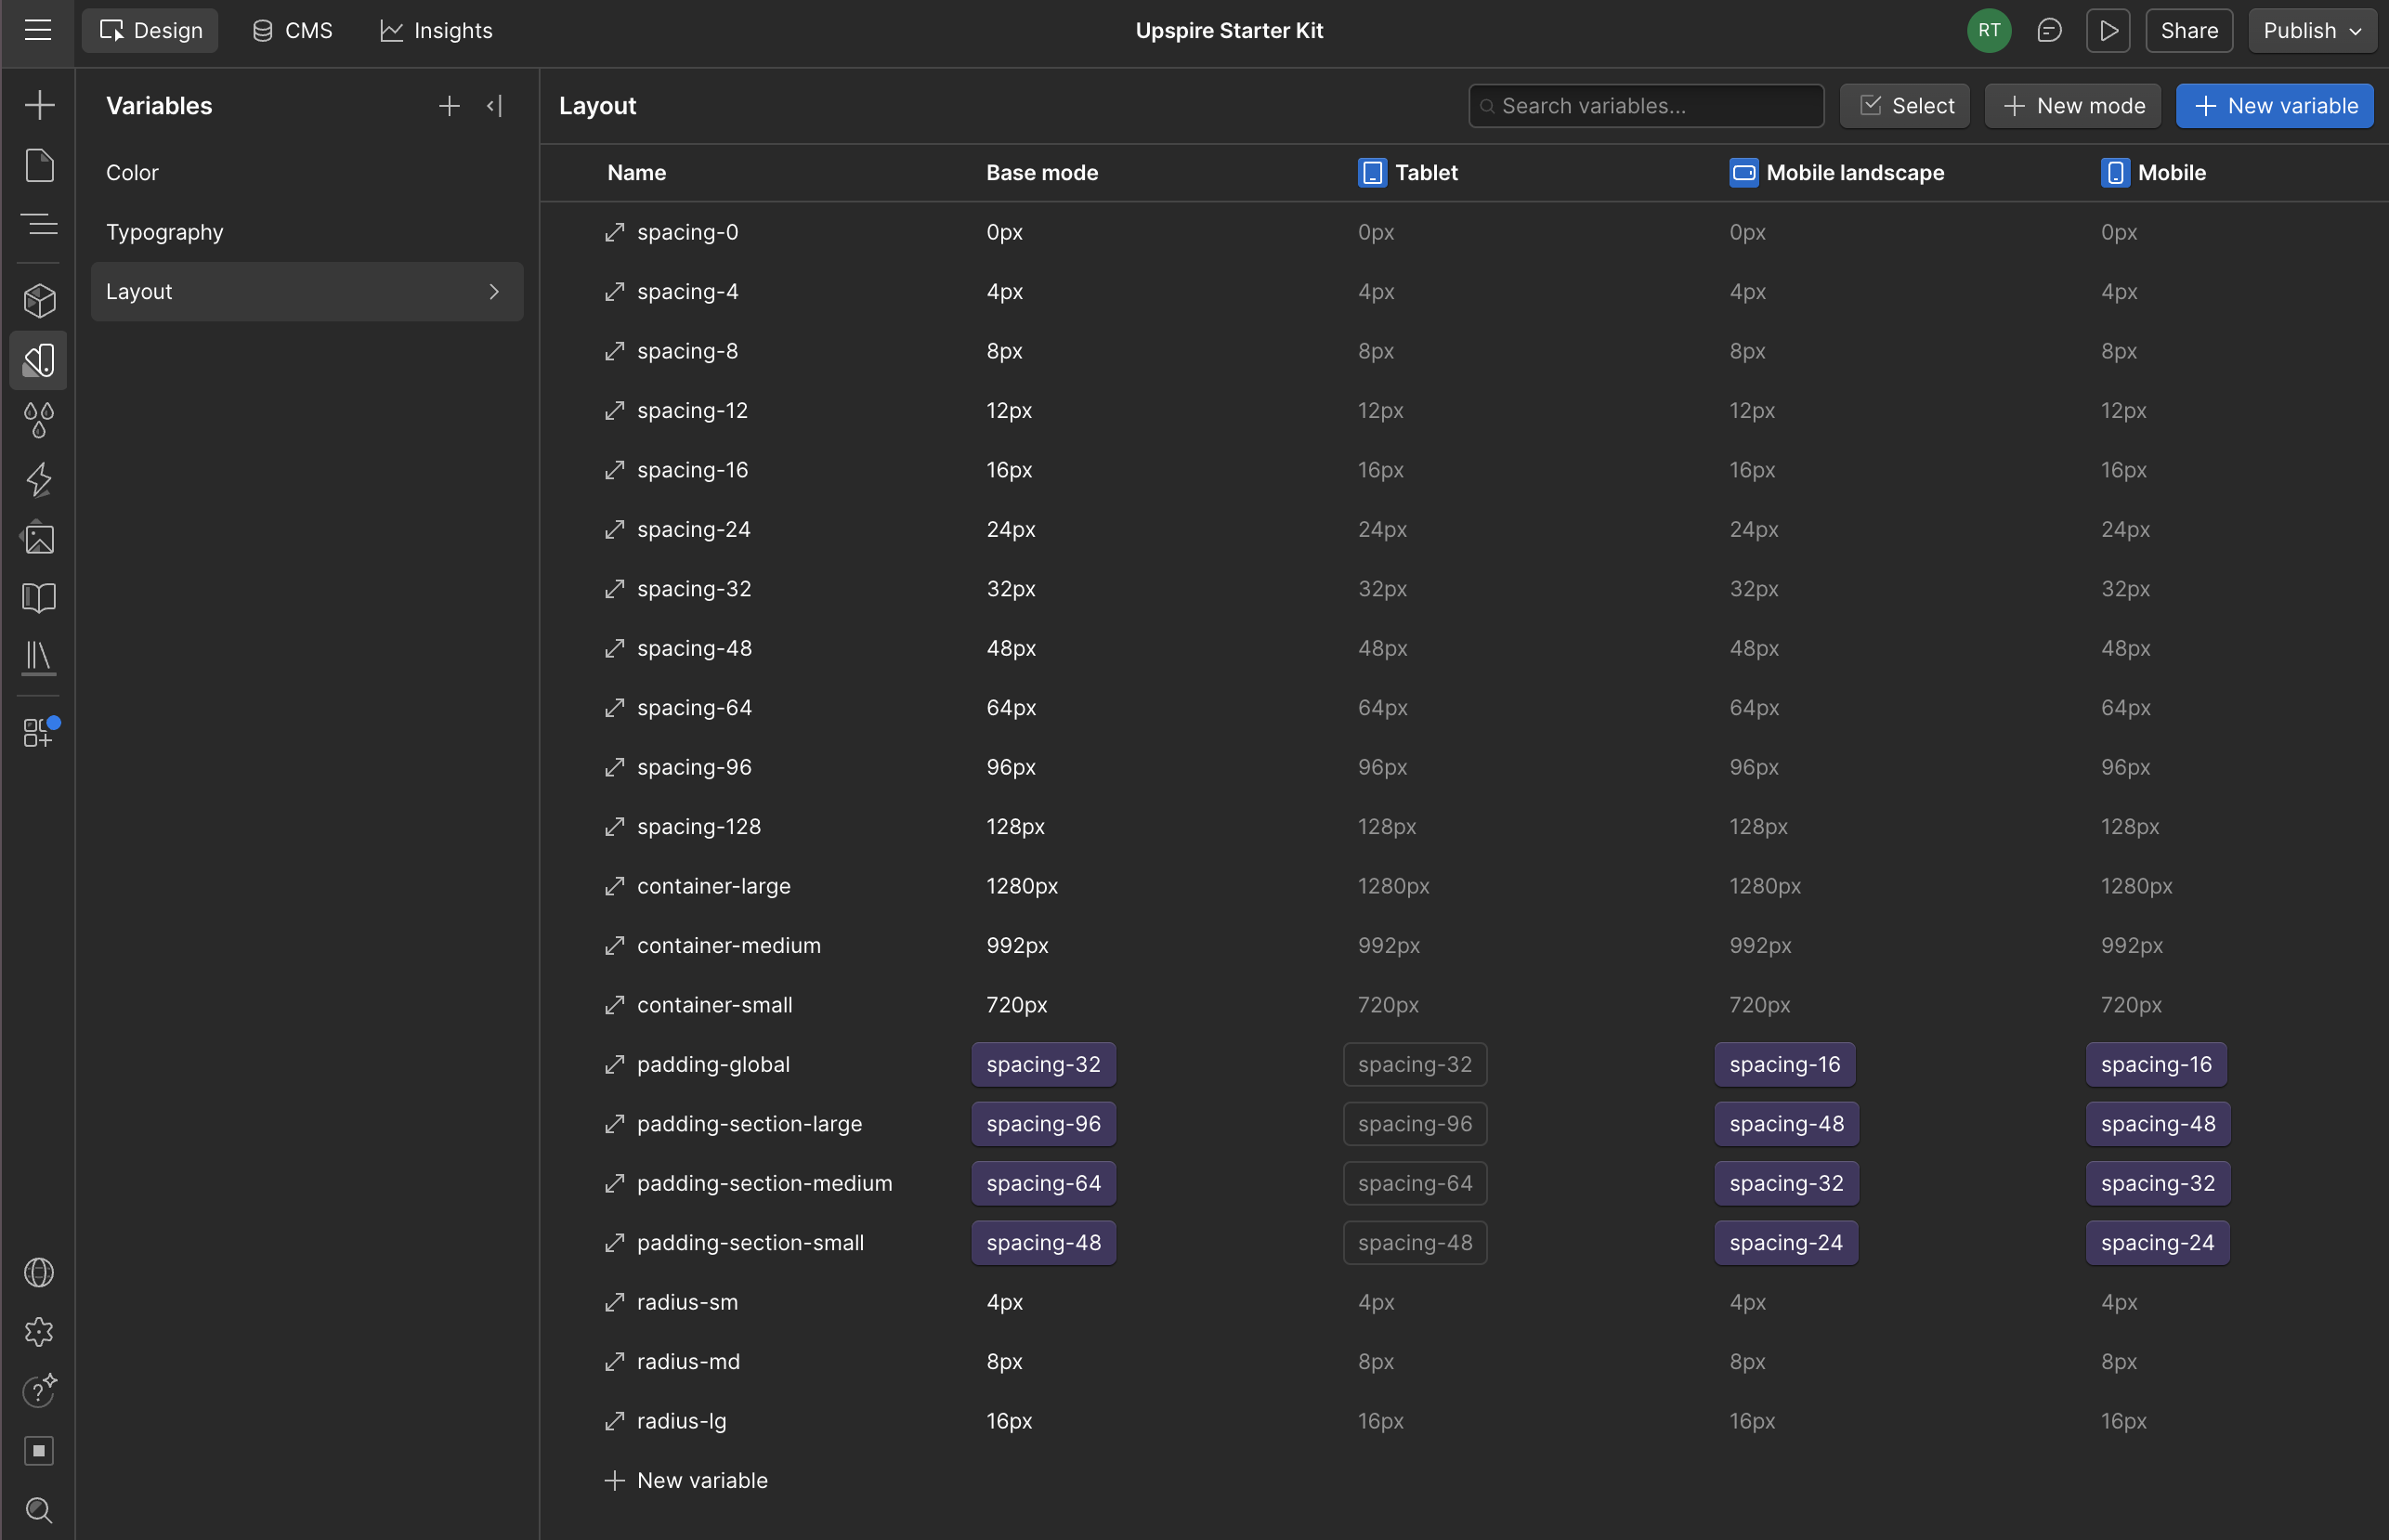
Task: Add a new variable collection with plus icon
Action: tap(449, 105)
